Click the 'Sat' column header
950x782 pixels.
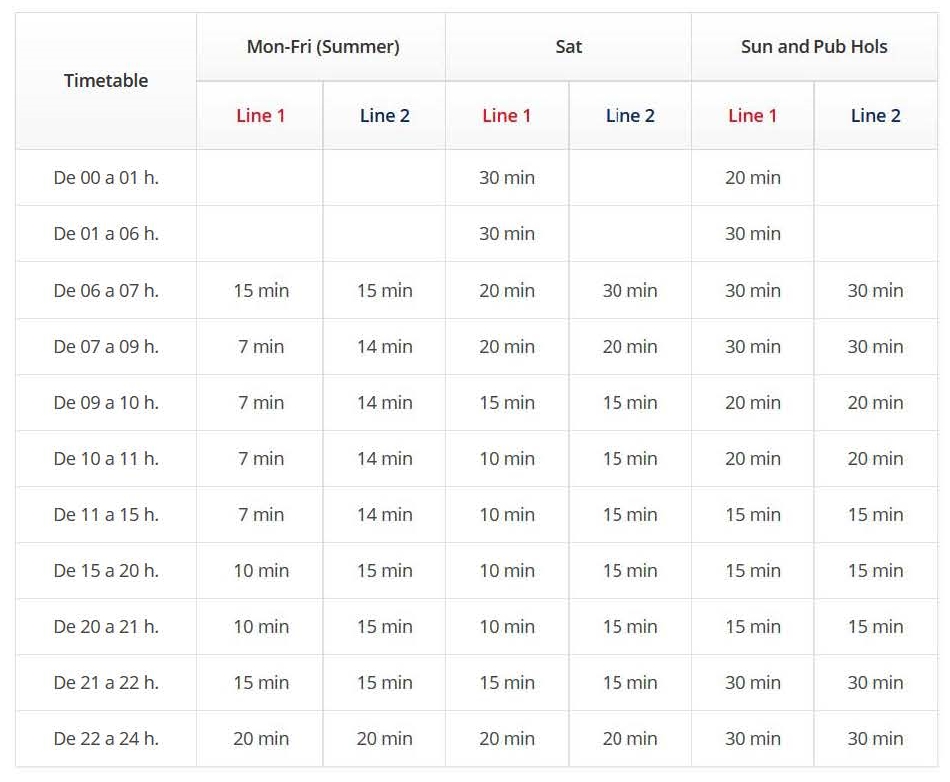[x=568, y=46]
